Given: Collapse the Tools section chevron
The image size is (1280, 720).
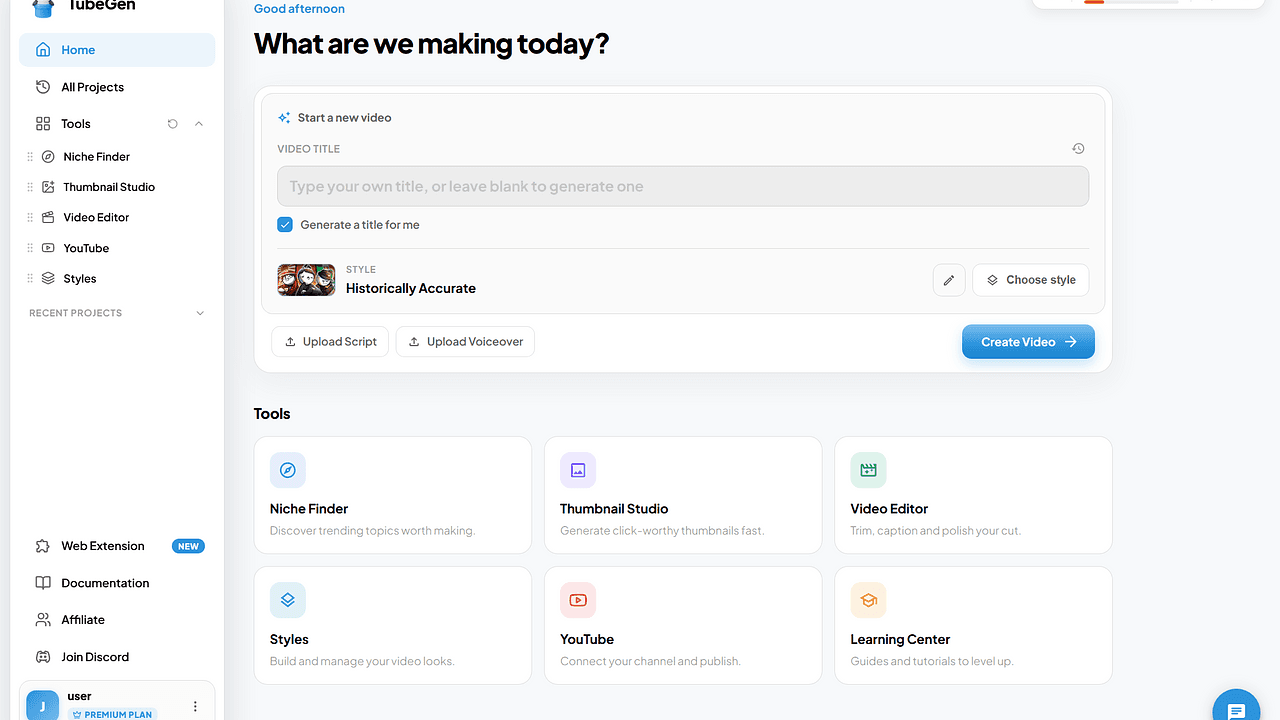Looking at the screenshot, I should pos(199,124).
